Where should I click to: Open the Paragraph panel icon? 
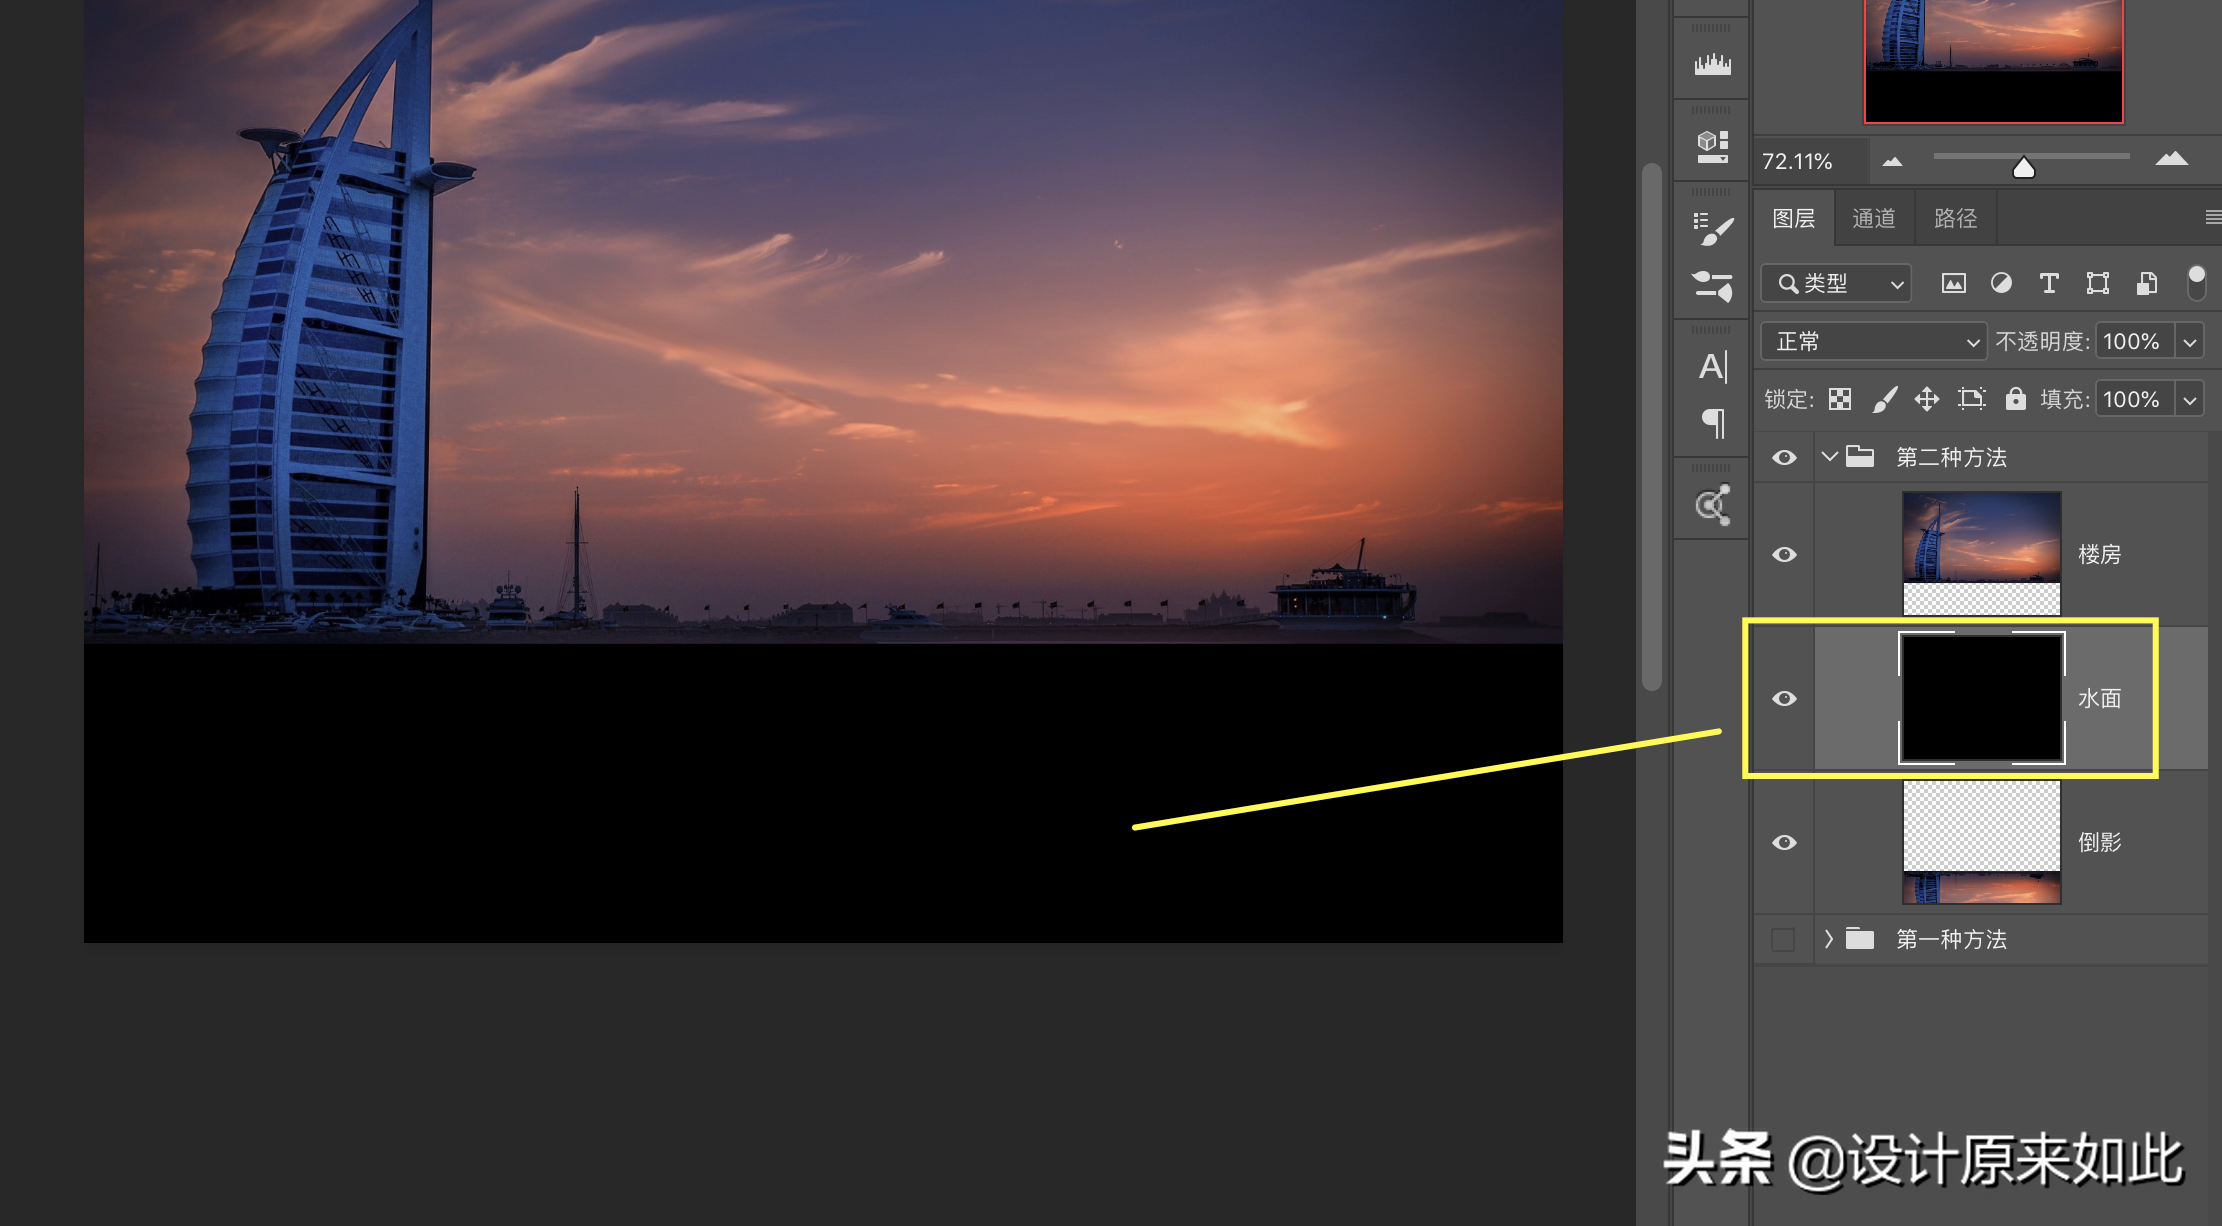(x=1714, y=423)
